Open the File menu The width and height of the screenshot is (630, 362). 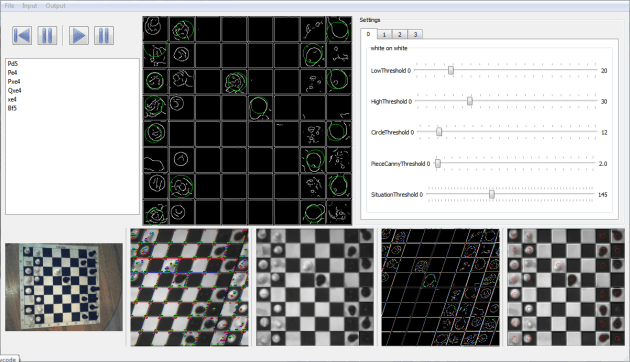click(x=9, y=6)
